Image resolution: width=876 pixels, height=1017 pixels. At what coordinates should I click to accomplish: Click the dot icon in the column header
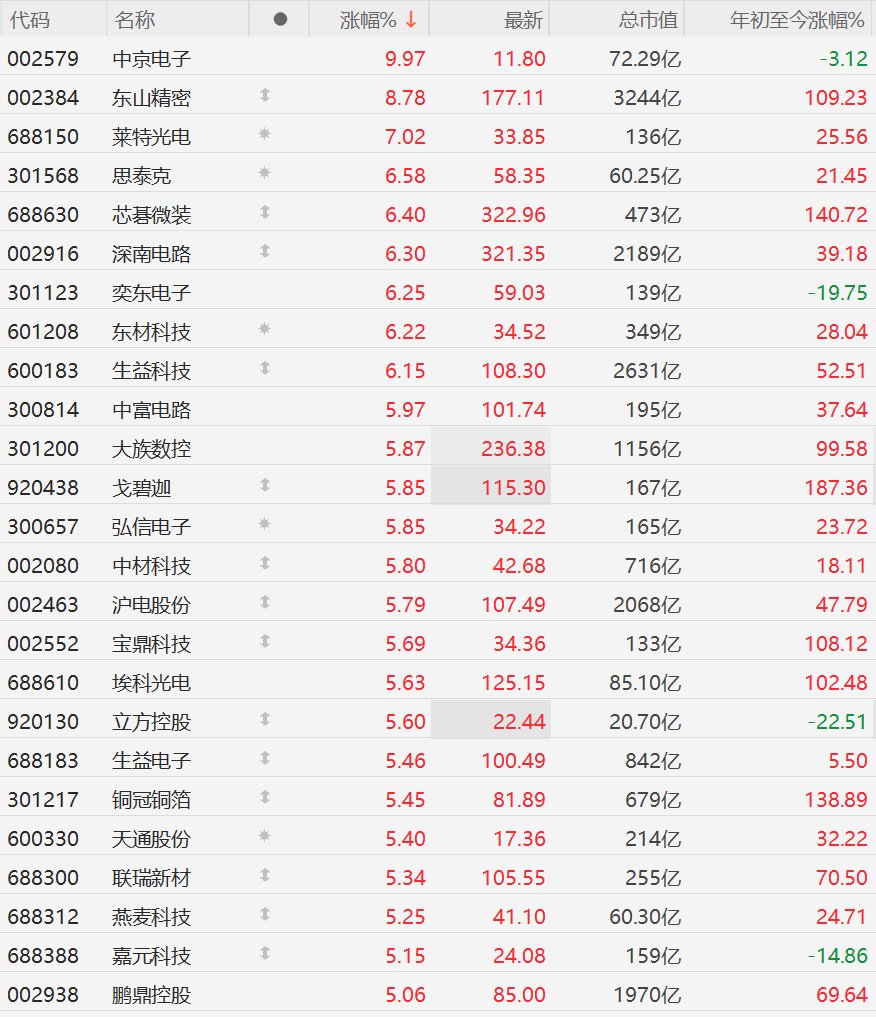point(280,19)
